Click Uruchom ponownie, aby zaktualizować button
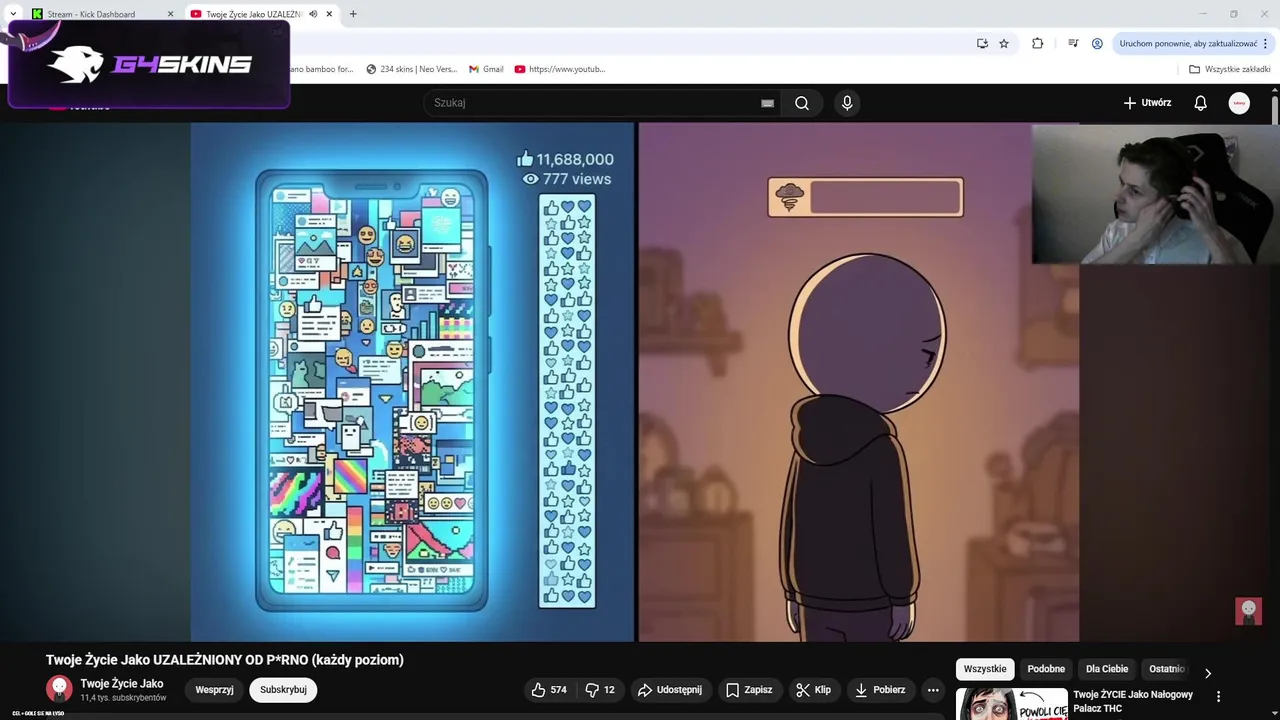The image size is (1280, 720). point(1188,43)
